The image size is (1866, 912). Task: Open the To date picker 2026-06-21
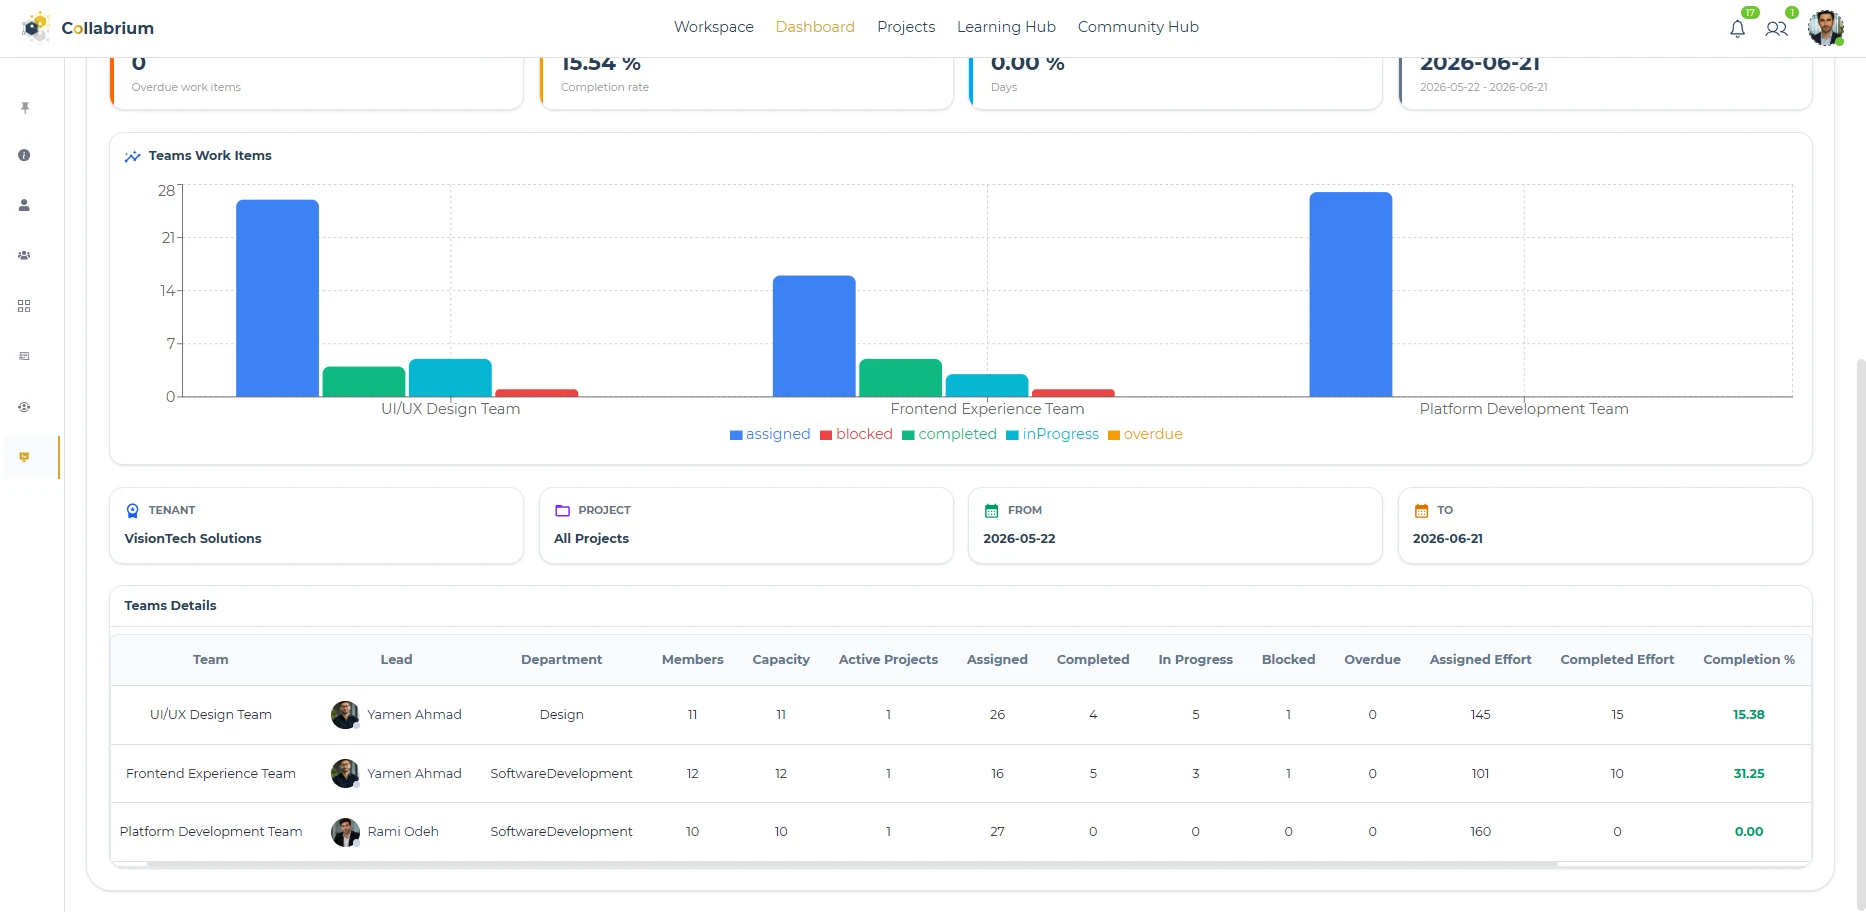pyautogui.click(x=1605, y=526)
